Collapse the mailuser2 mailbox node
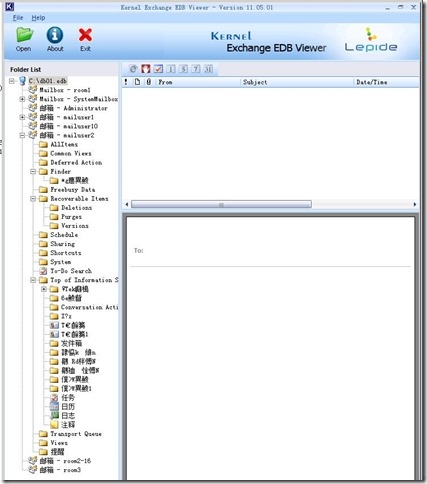Image resolution: width=427 pixels, height=484 pixels. (x=22, y=135)
